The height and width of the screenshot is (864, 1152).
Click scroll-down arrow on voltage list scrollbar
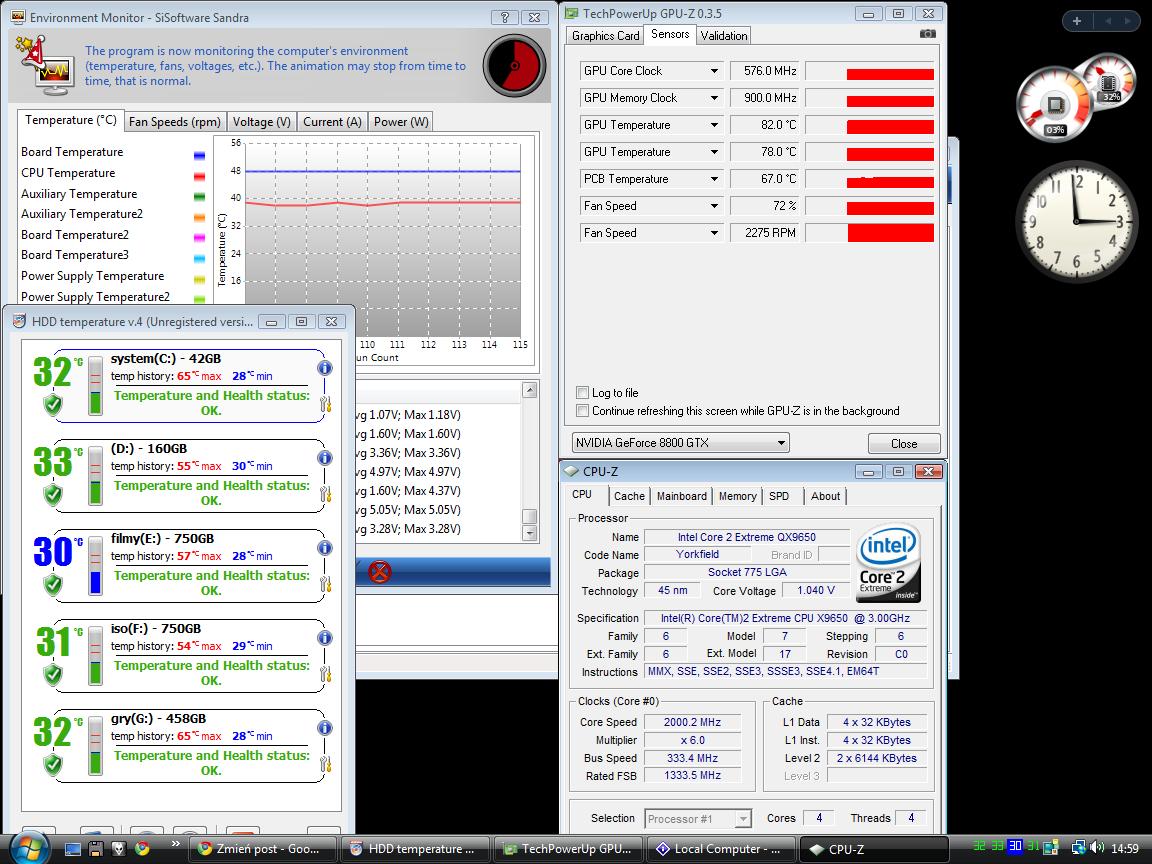point(530,534)
